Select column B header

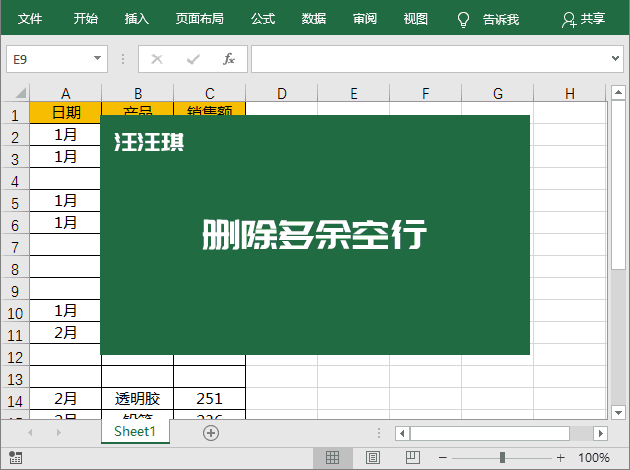point(137,93)
